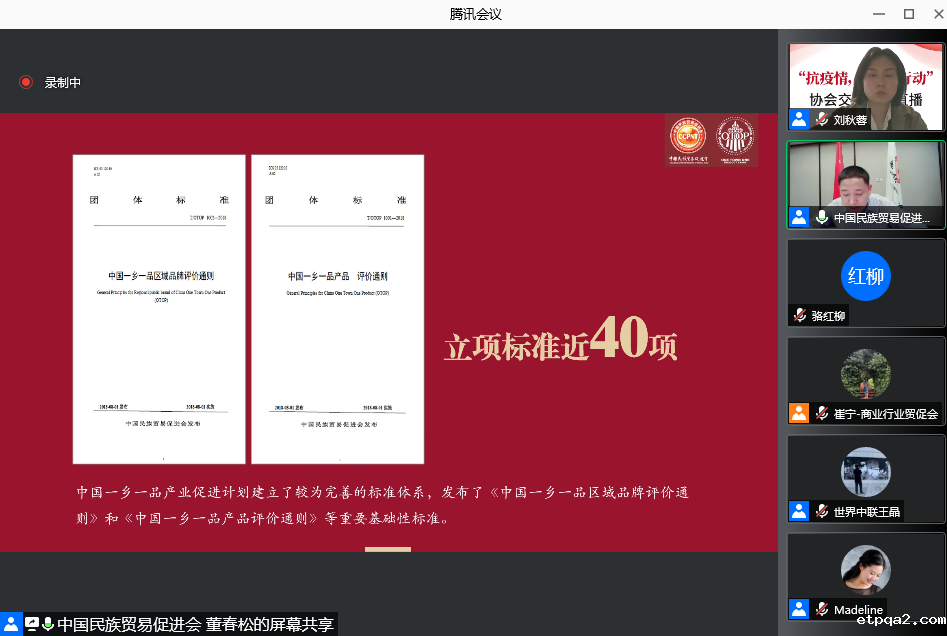Viewport: 947px width, 636px height.
Task: Click the 董春松的屏幕共享 sharing label
Action: point(269,624)
